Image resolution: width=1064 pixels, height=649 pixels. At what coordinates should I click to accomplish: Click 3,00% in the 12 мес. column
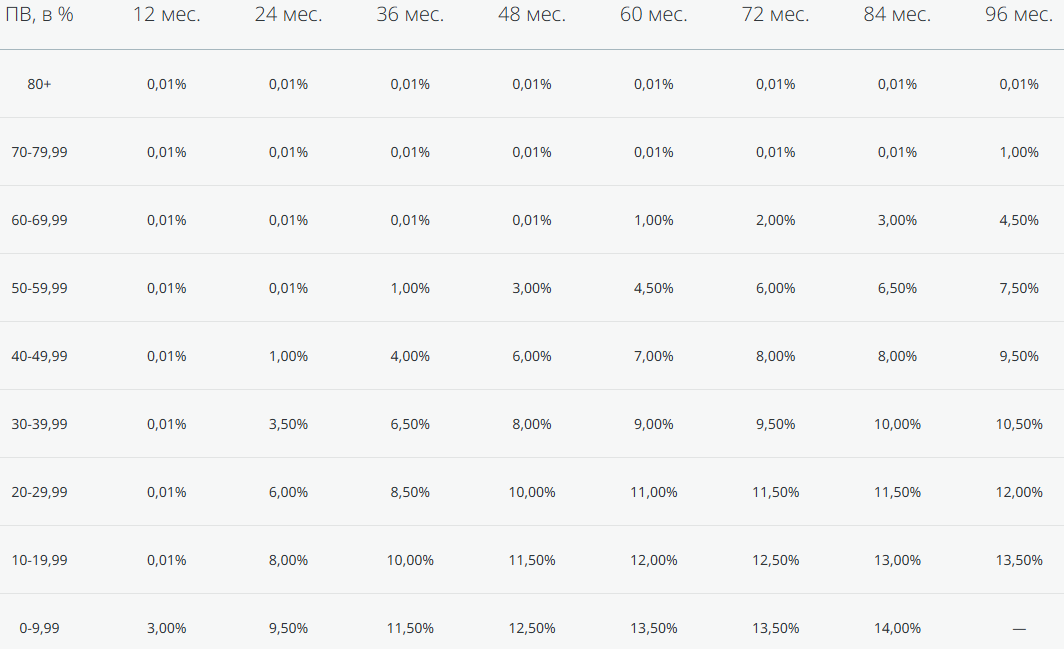pos(167,628)
